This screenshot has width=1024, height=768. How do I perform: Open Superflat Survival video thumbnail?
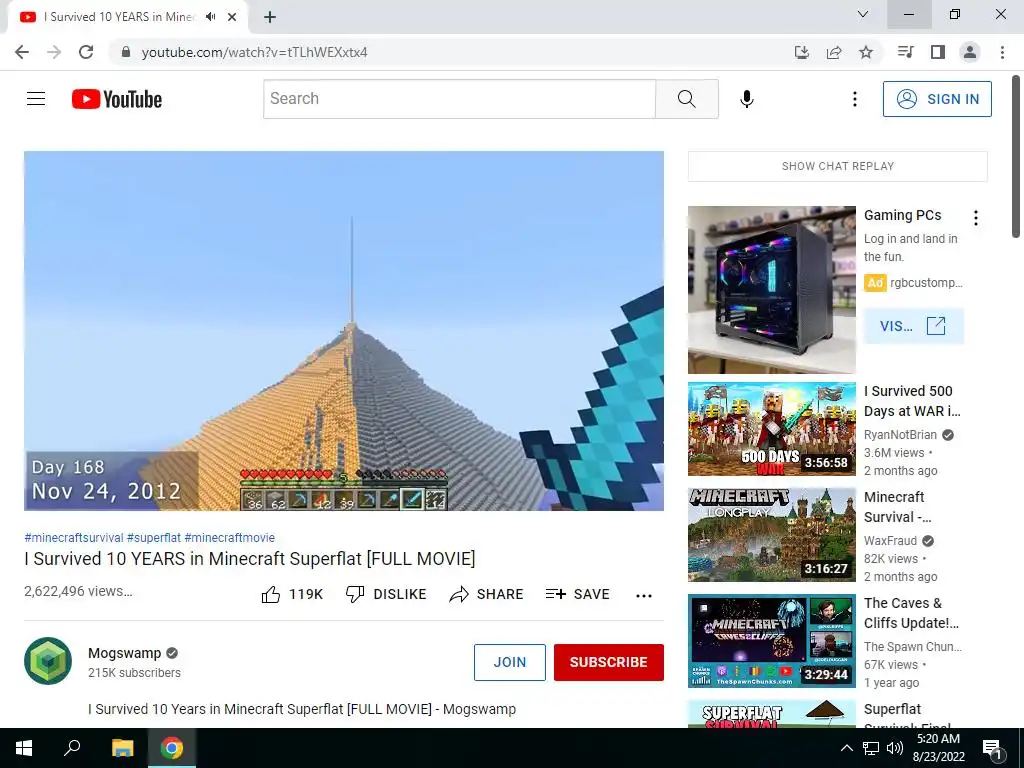click(771, 714)
